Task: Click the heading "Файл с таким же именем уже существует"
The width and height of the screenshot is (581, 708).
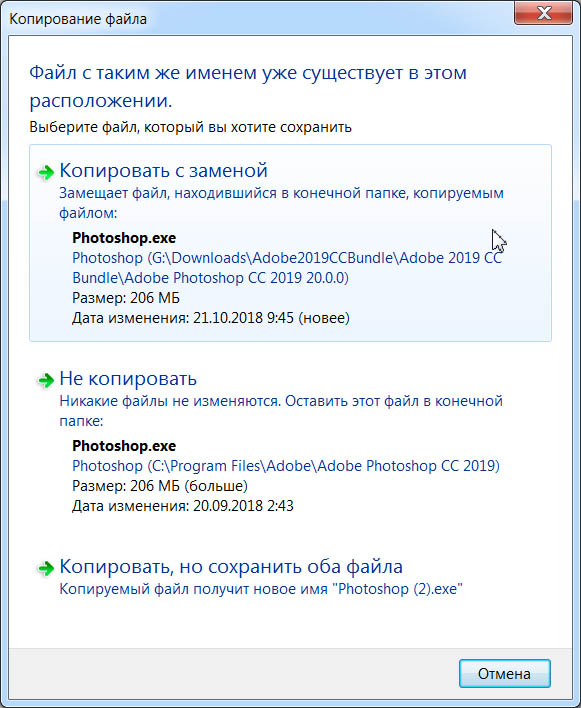Action: (248, 86)
